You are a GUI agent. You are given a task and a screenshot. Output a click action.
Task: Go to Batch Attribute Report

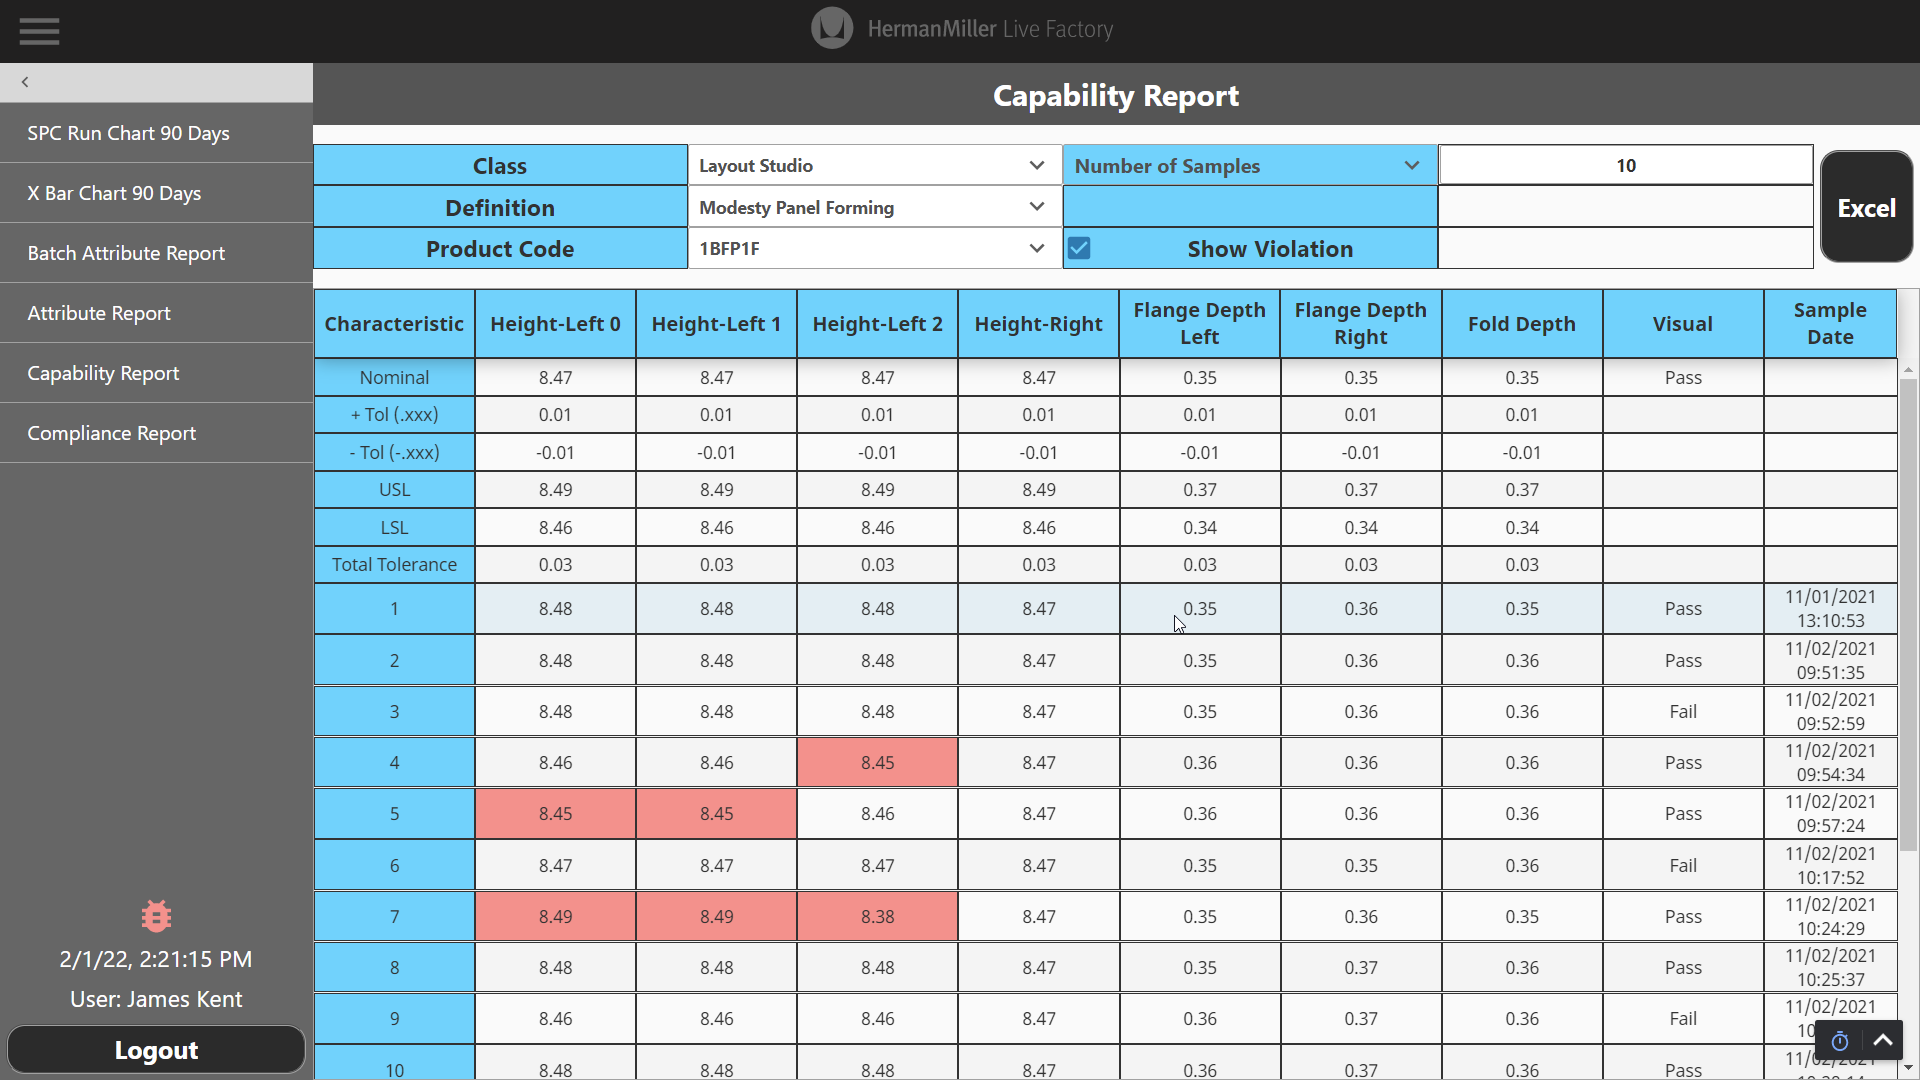(x=126, y=253)
